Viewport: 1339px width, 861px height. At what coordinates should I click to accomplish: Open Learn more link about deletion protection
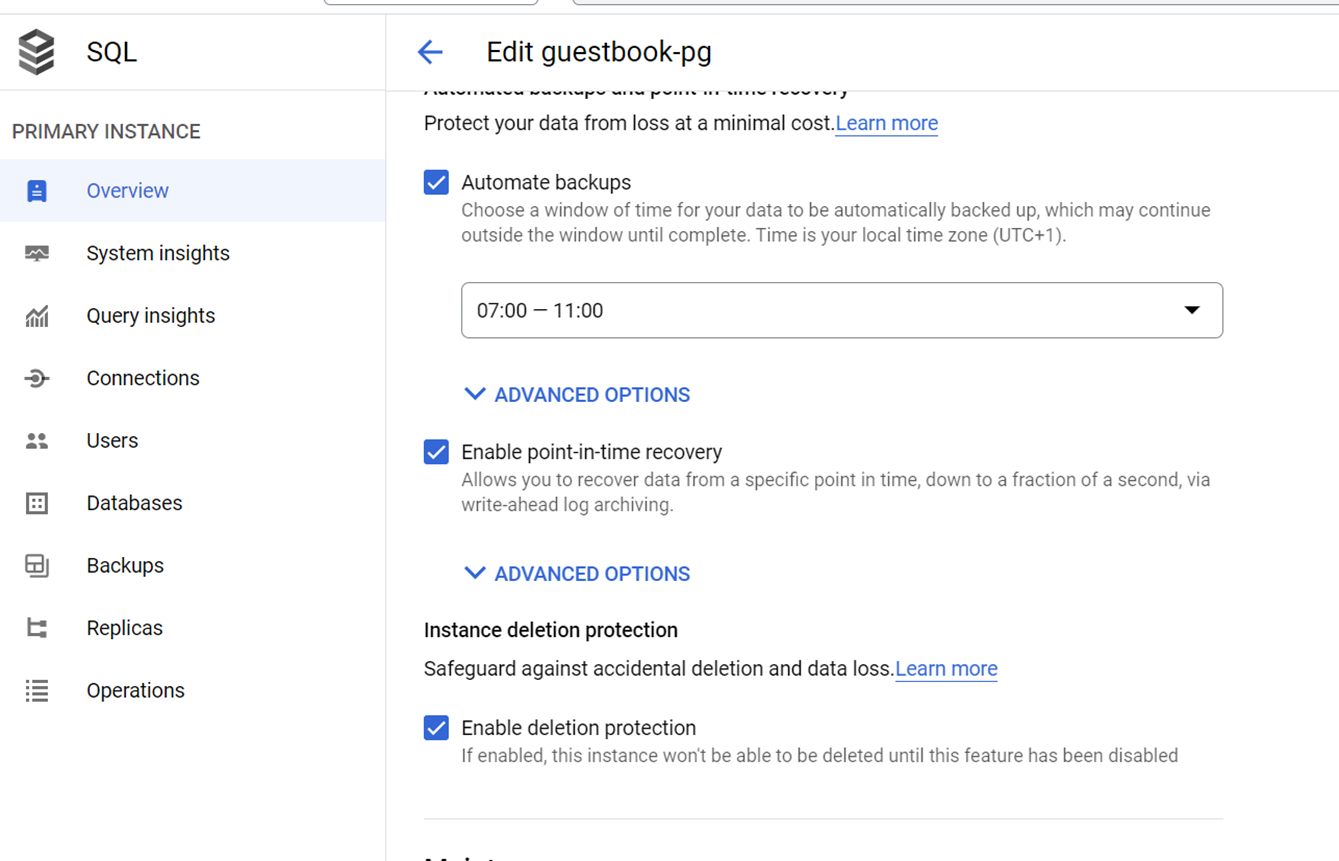pyautogui.click(x=946, y=669)
